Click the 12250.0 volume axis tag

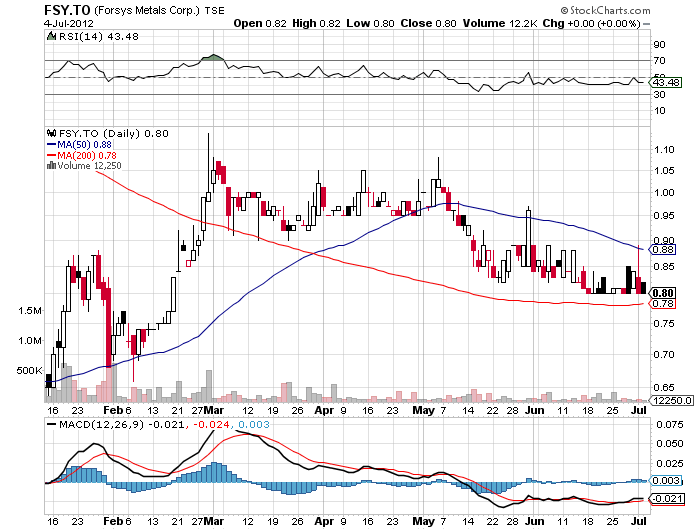click(x=672, y=401)
